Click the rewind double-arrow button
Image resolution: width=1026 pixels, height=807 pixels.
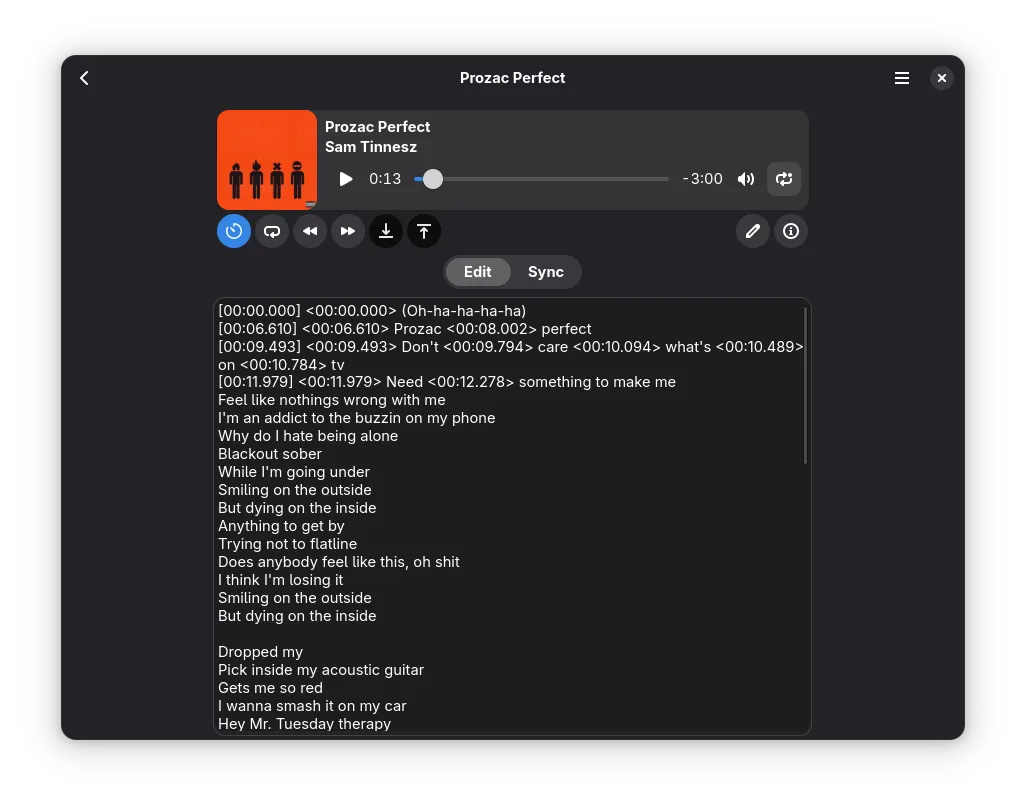[310, 231]
